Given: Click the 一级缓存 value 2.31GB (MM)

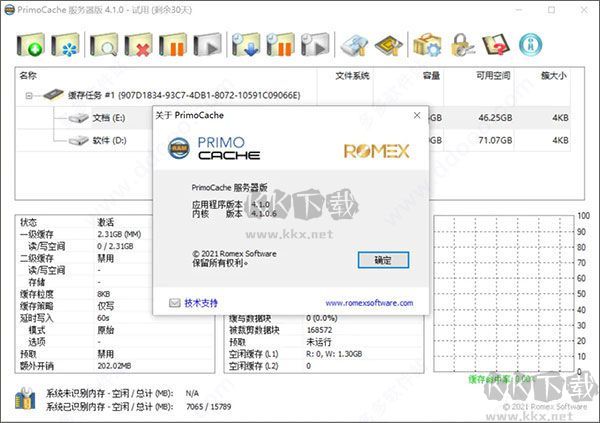Looking at the screenshot, I should coord(119,234).
